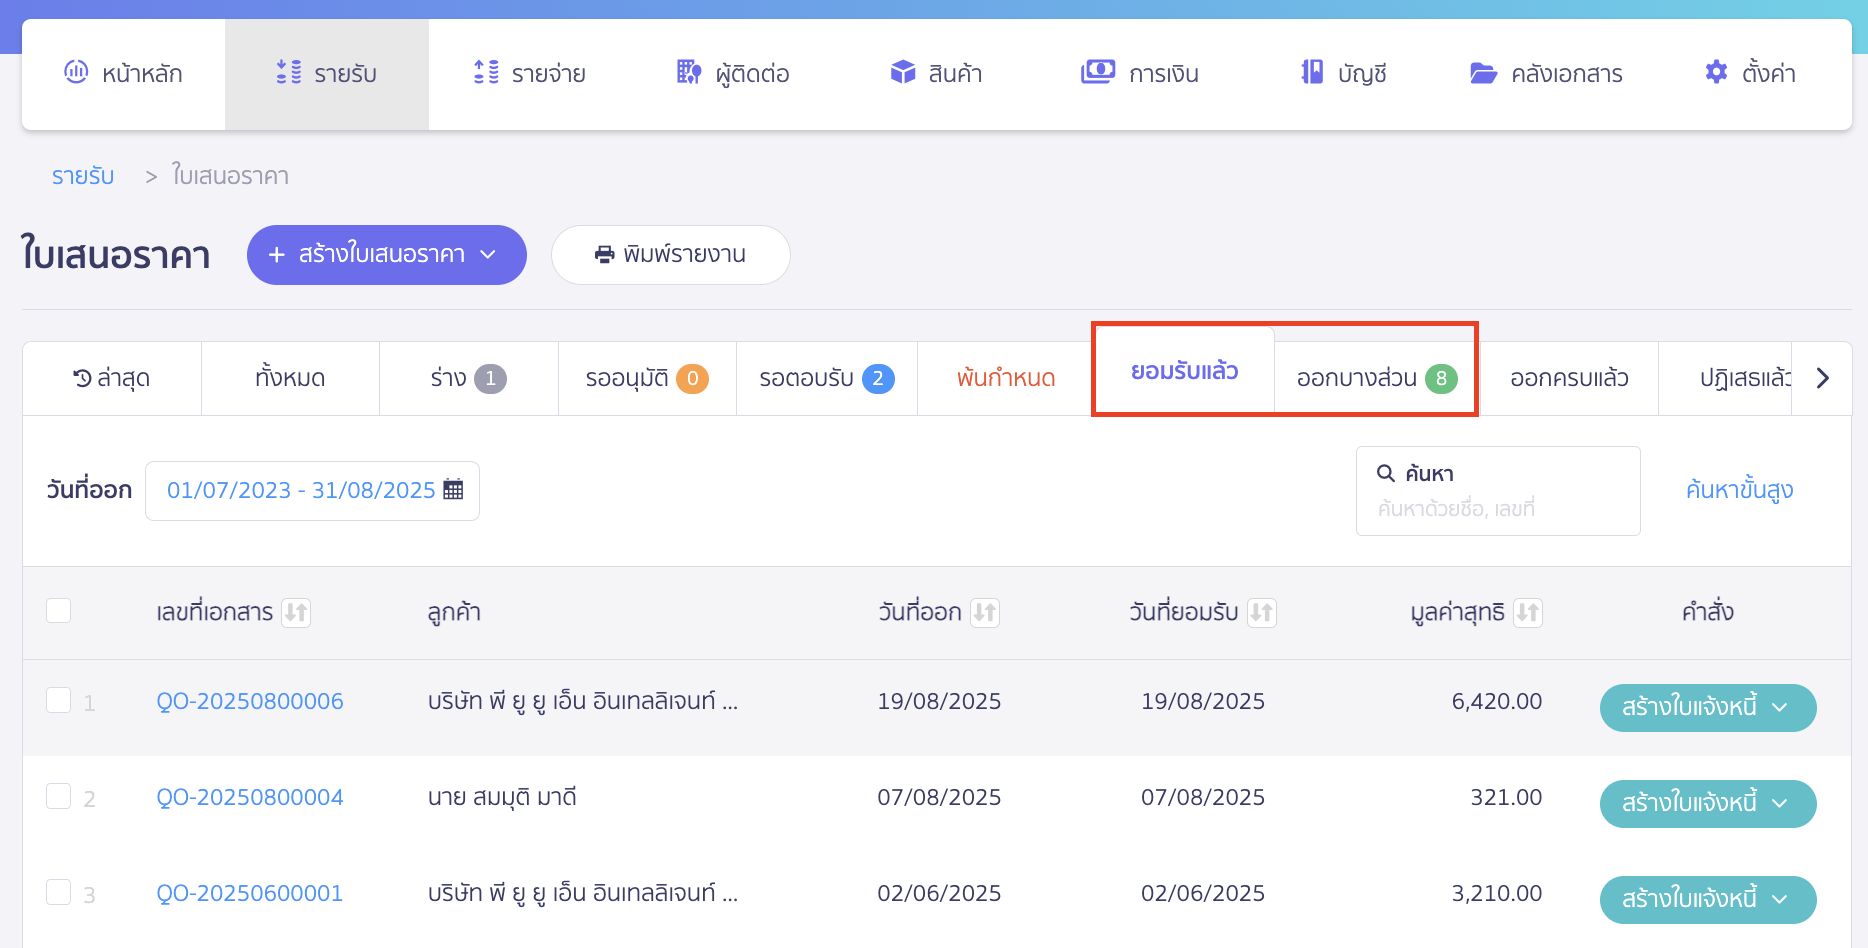Click the calendar icon in date field
Viewport: 1868px width, 948px height.
(x=453, y=490)
